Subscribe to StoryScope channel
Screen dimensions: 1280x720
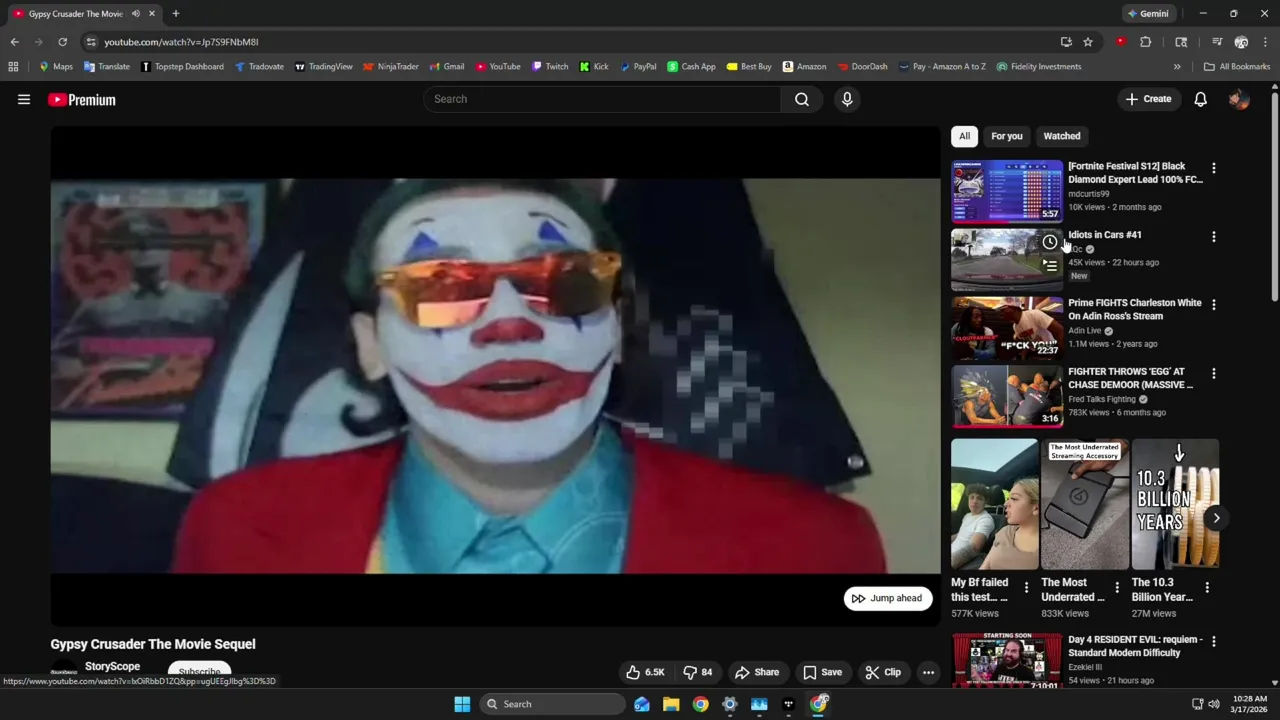pyautogui.click(x=199, y=672)
